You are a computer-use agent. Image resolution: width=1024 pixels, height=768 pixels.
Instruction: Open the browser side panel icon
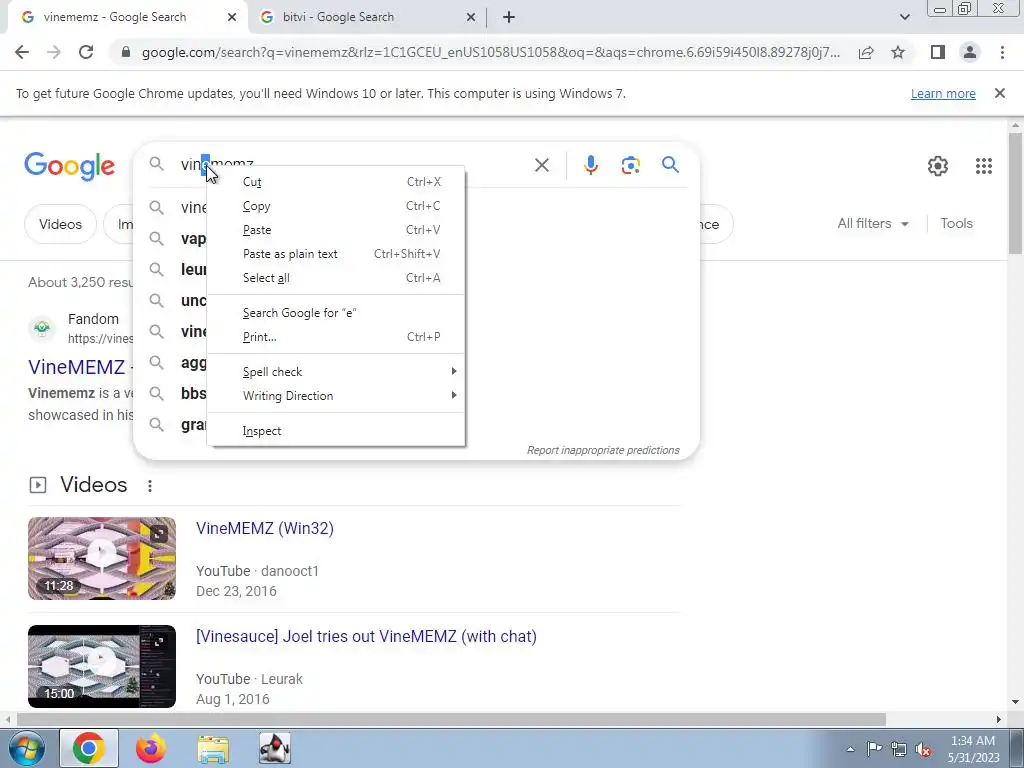(x=938, y=52)
